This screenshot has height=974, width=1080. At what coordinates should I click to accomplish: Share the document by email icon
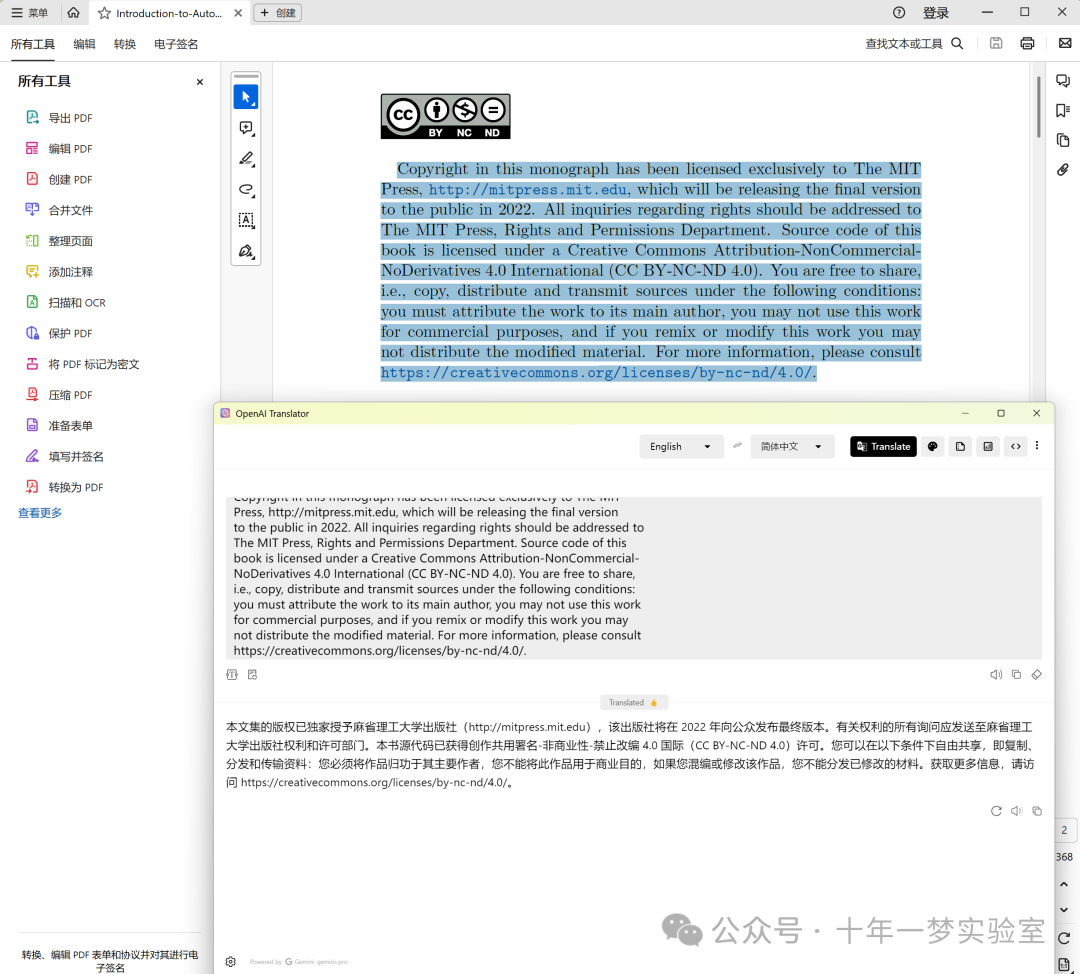coord(1065,43)
